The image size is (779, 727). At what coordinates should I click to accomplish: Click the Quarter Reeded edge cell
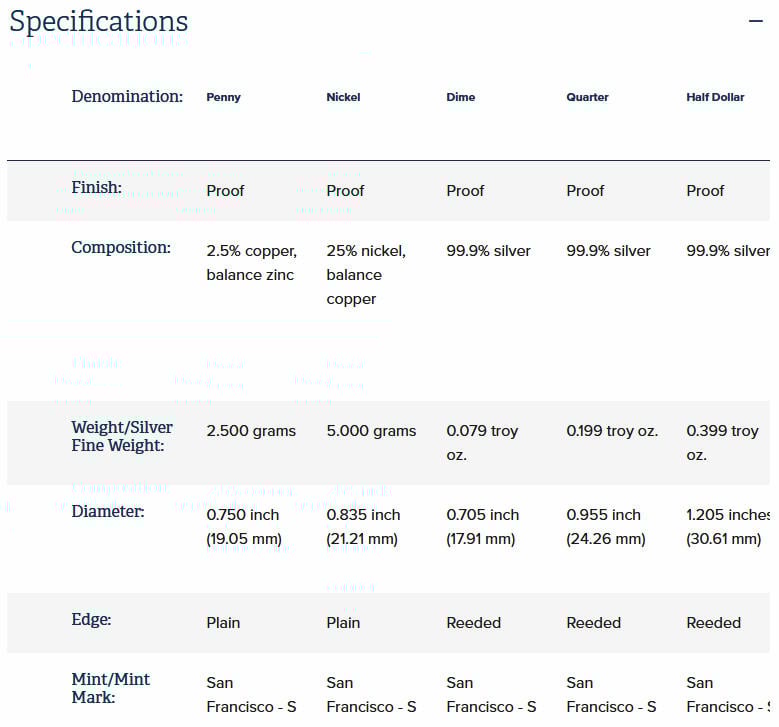594,623
